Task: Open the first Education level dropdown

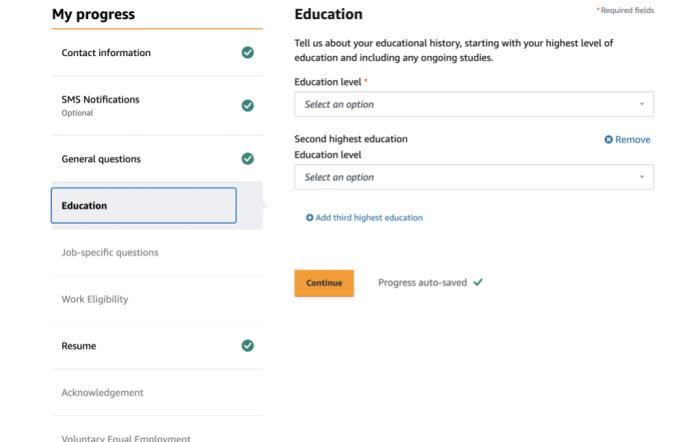Action: [473, 104]
